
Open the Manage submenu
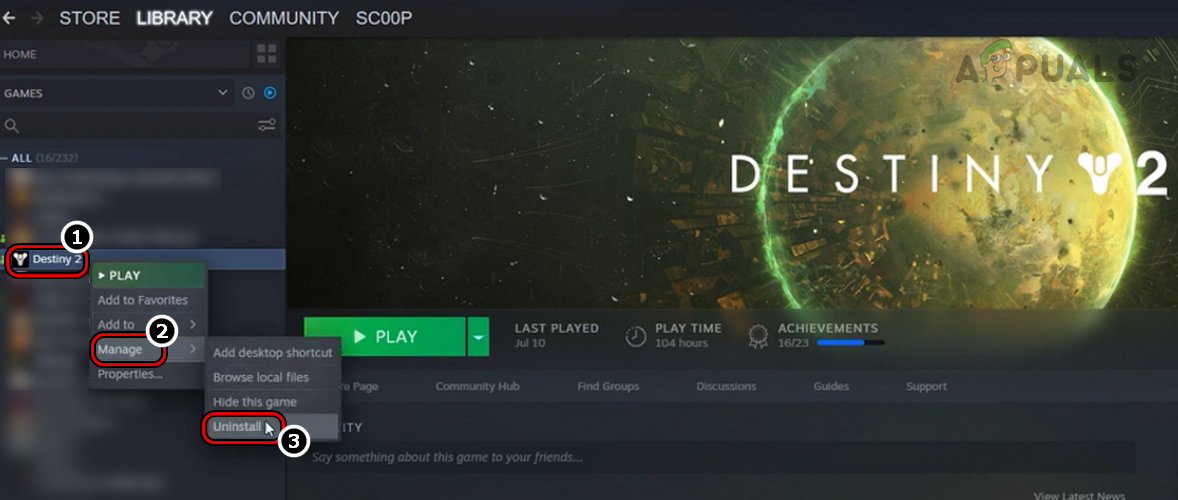point(148,349)
